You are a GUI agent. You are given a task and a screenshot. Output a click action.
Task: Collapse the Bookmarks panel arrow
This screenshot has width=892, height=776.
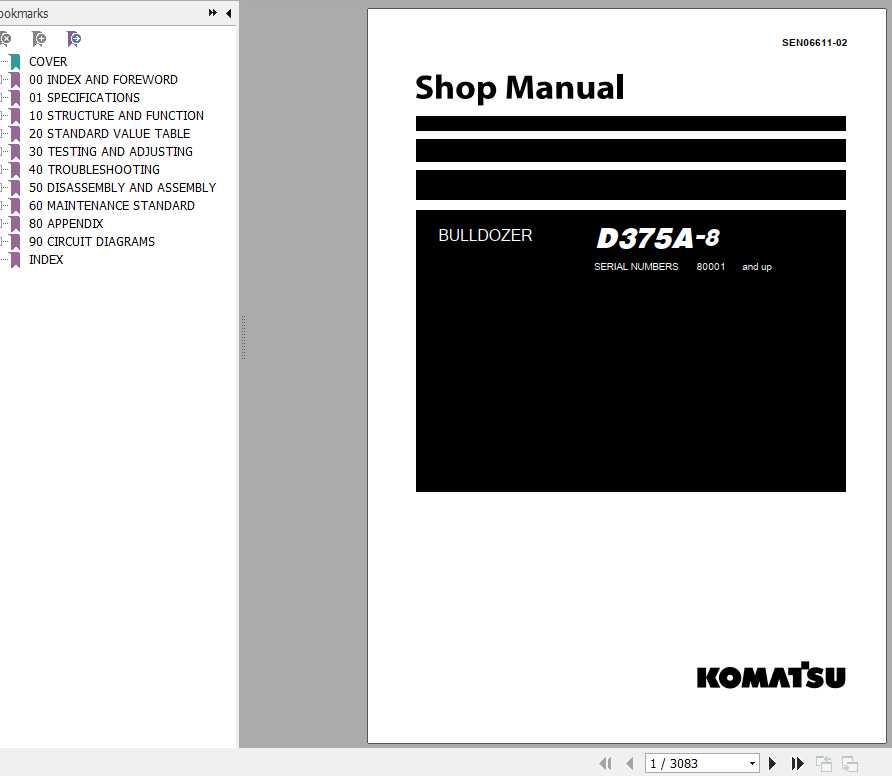click(x=228, y=13)
